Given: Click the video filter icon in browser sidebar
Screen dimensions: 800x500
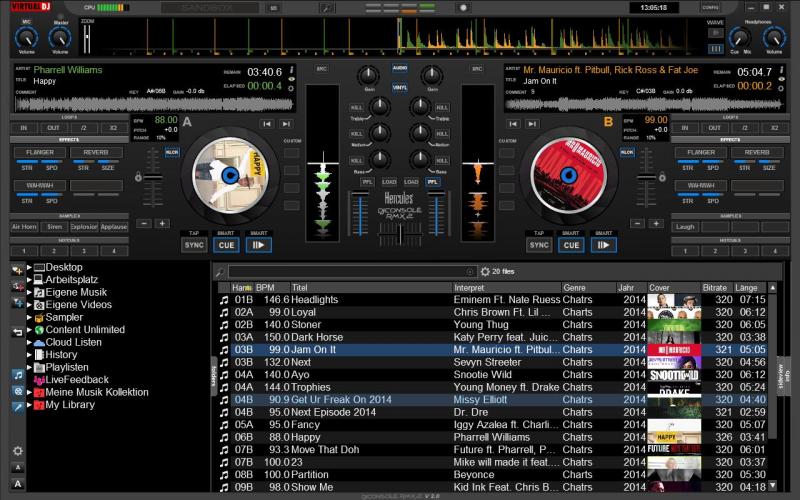Looking at the screenshot, I should pyautogui.click(x=18, y=390).
